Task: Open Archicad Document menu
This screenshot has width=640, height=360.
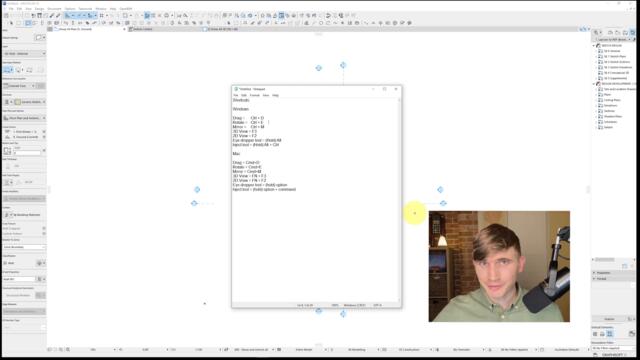Action: coord(54,9)
